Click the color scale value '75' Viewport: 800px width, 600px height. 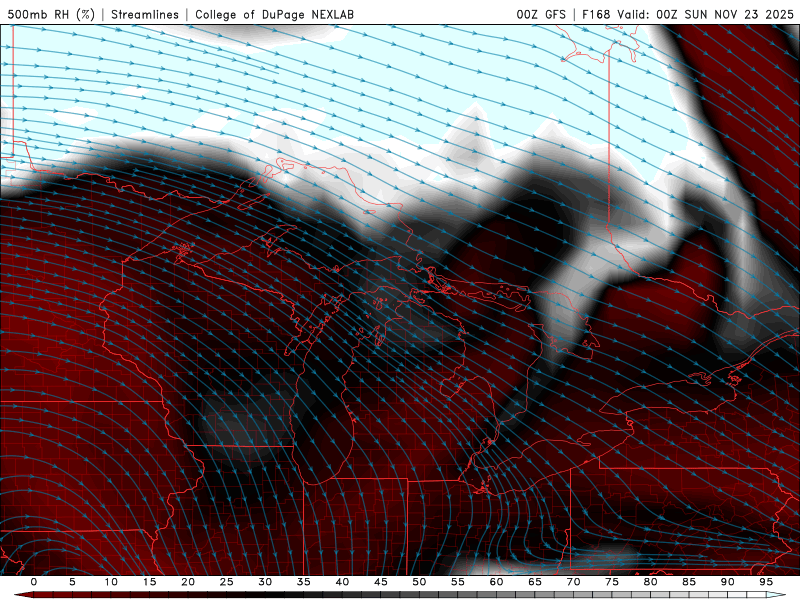pyautogui.click(x=612, y=582)
